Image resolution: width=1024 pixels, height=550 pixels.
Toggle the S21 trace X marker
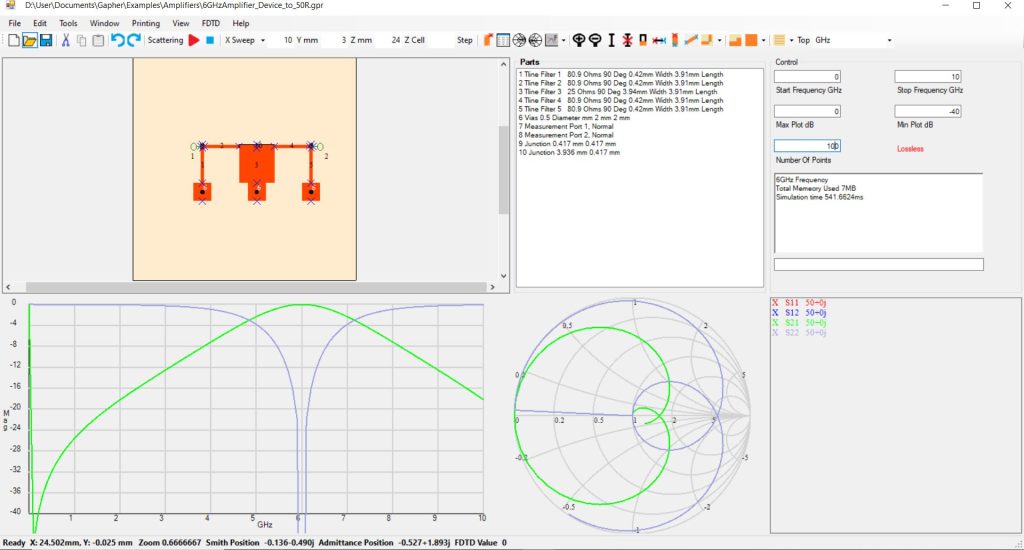pos(776,322)
